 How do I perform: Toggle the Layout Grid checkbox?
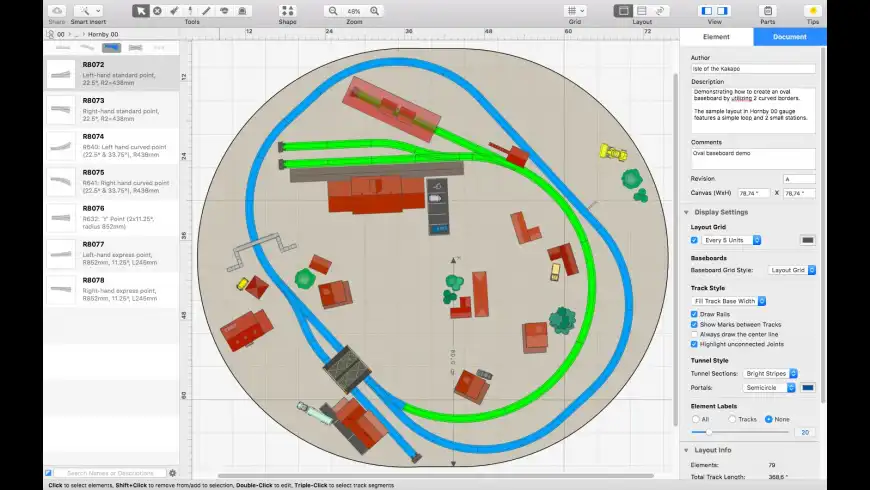click(694, 240)
